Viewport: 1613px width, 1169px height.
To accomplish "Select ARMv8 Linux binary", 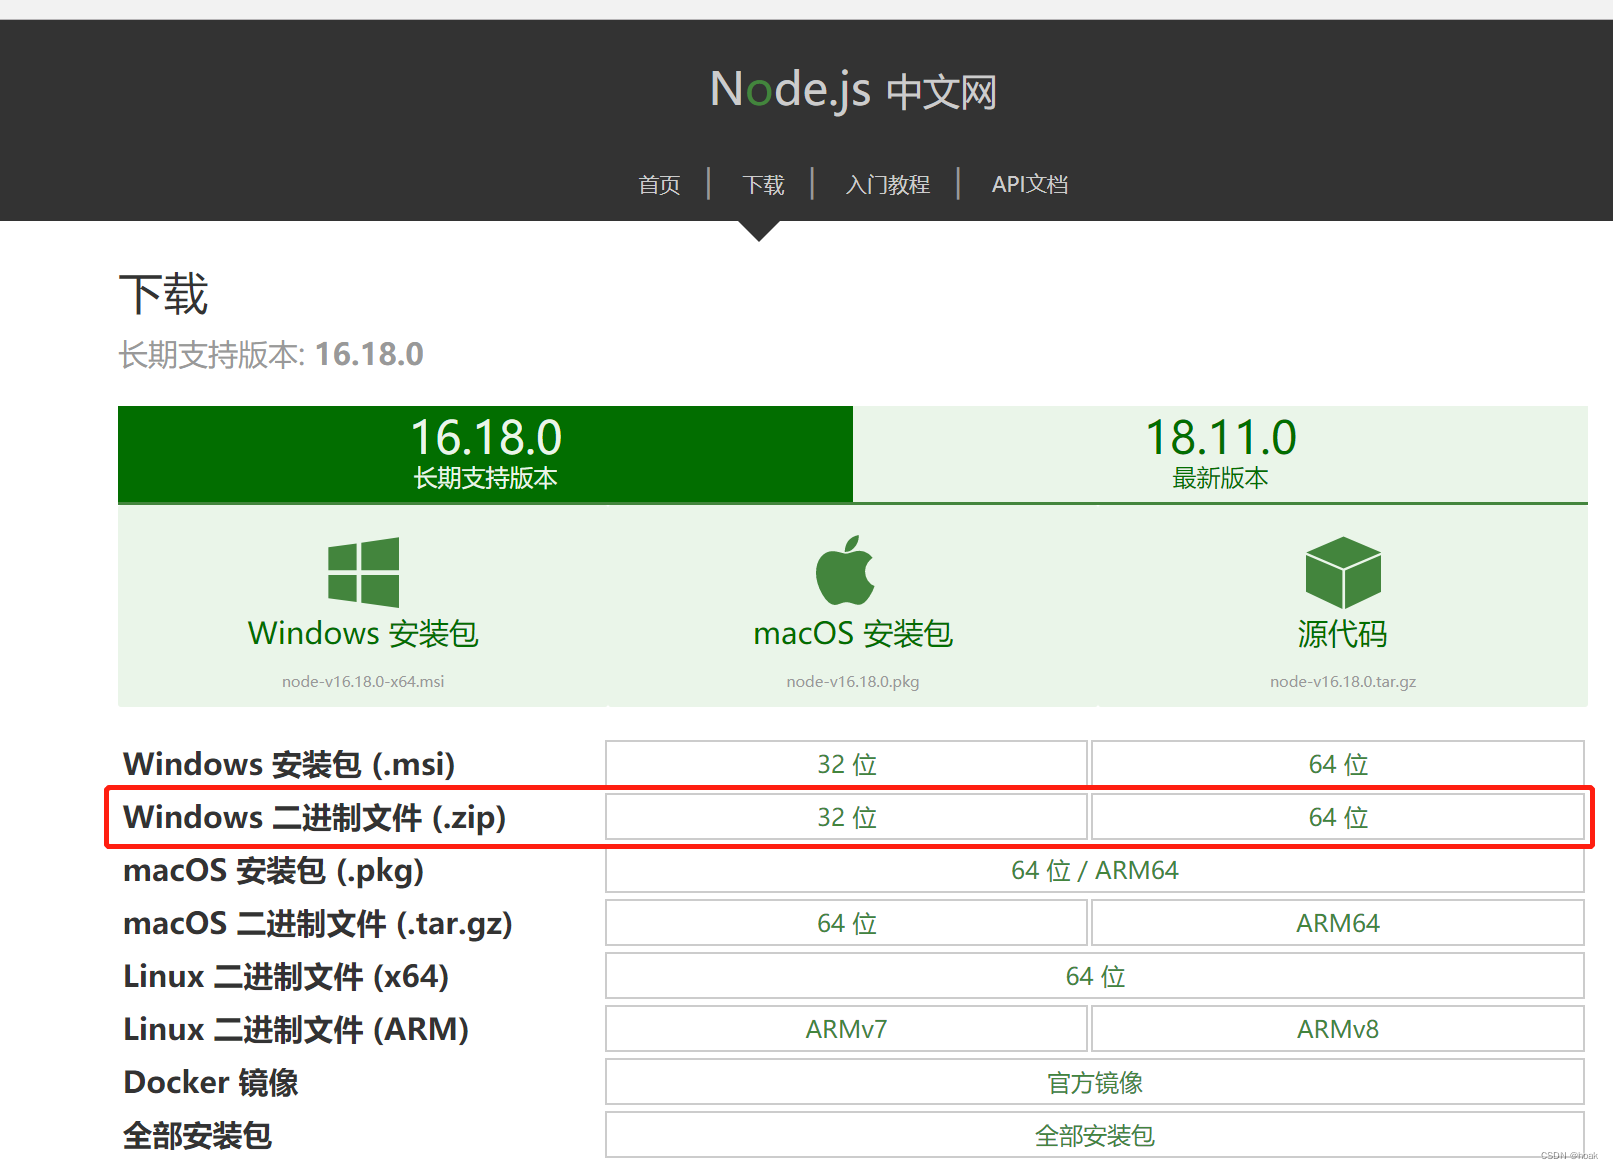I will [1338, 1029].
